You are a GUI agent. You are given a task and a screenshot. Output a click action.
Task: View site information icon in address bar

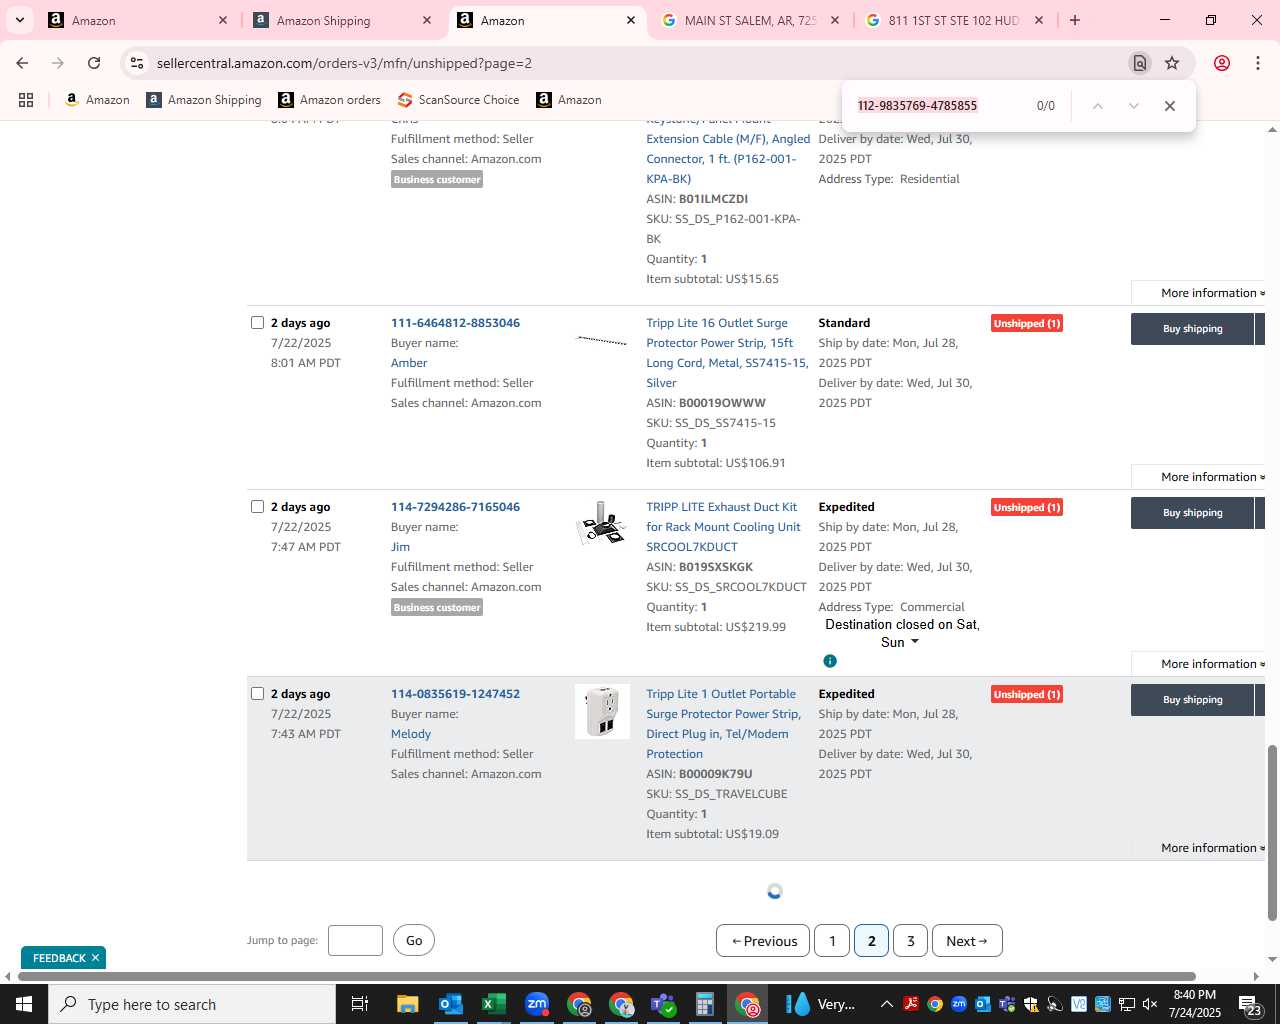[137, 63]
